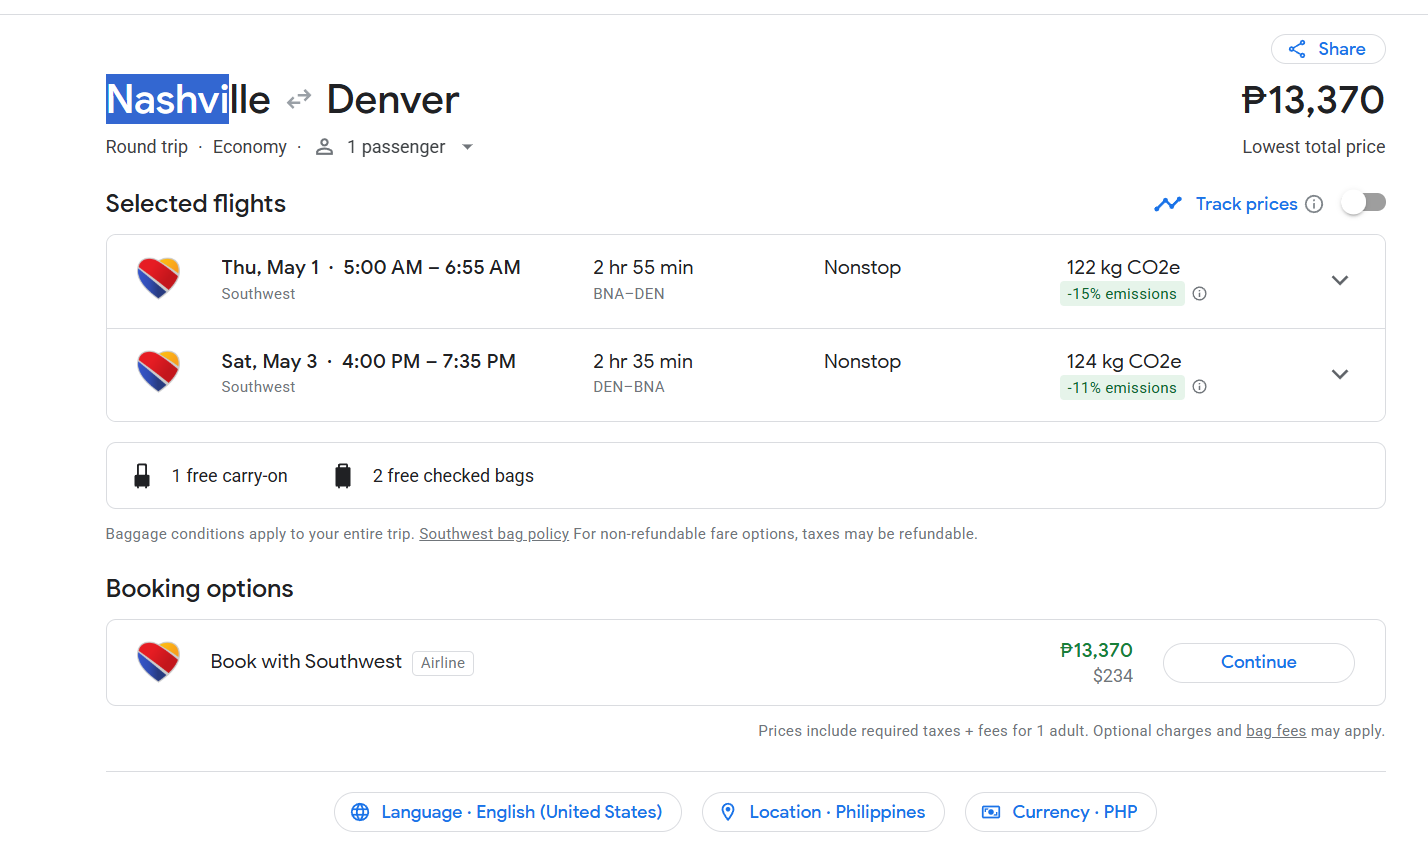1428x841 pixels.
Task: Click the Track prices trend-line icon
Action: coord(1167,204)
